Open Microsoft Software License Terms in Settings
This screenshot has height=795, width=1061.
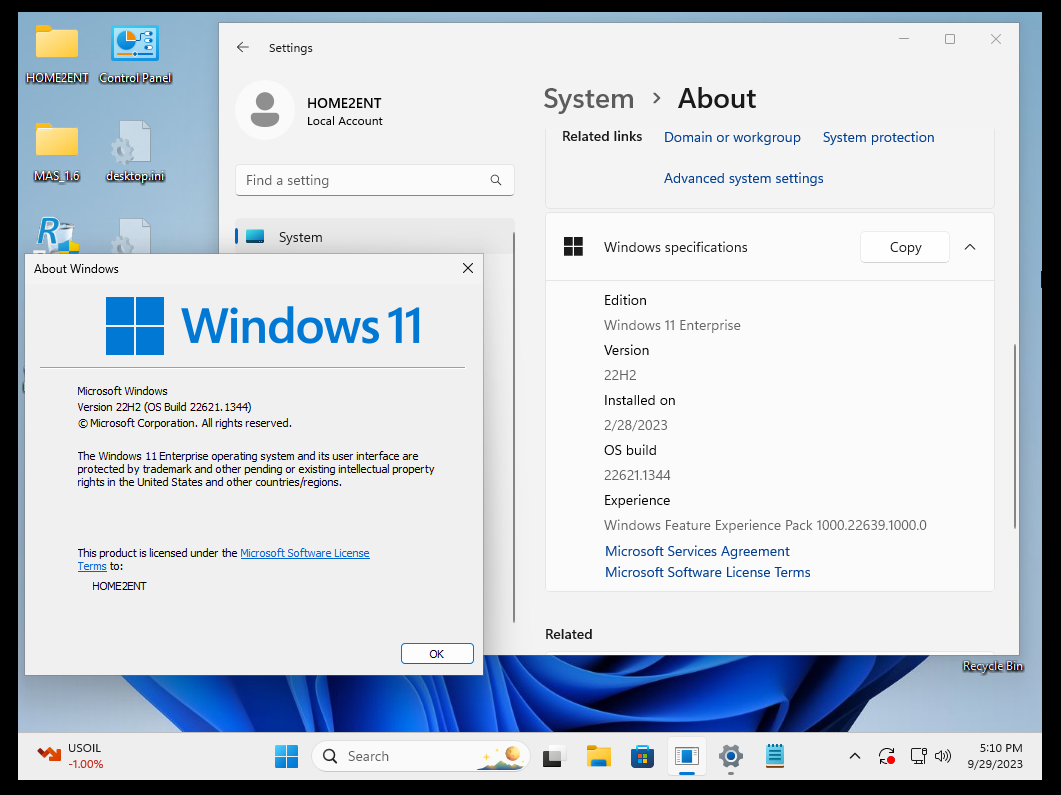tap(708, 572)
